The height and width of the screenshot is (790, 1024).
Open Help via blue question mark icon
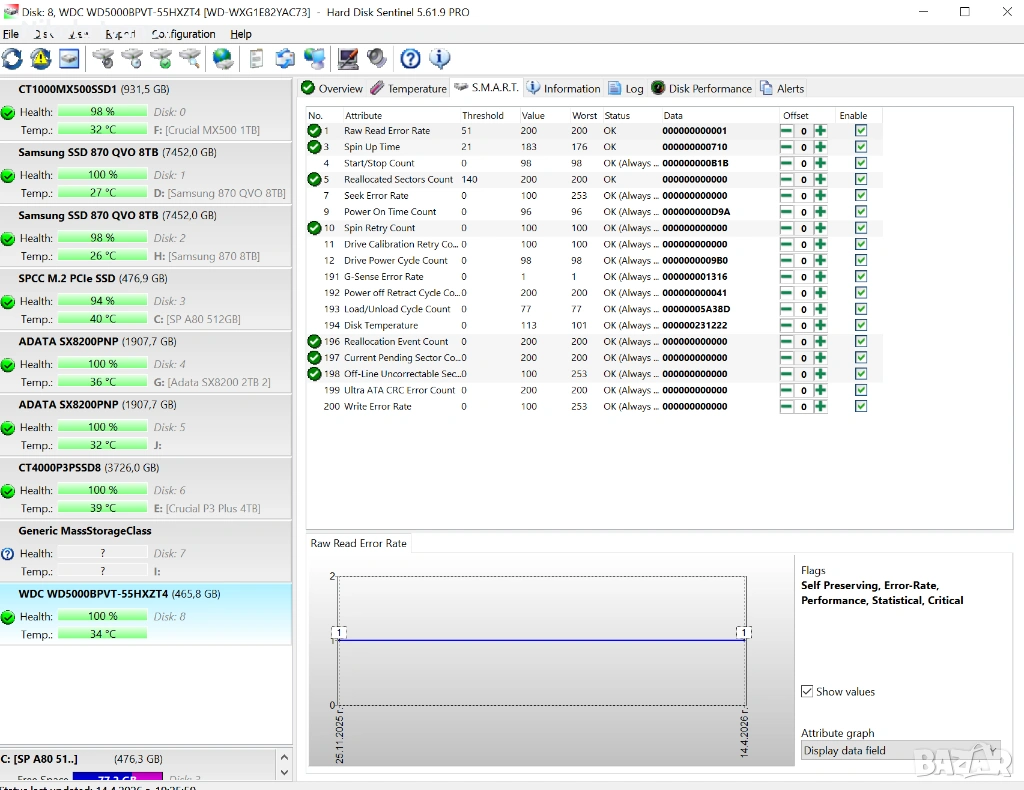tap(410, 59)
